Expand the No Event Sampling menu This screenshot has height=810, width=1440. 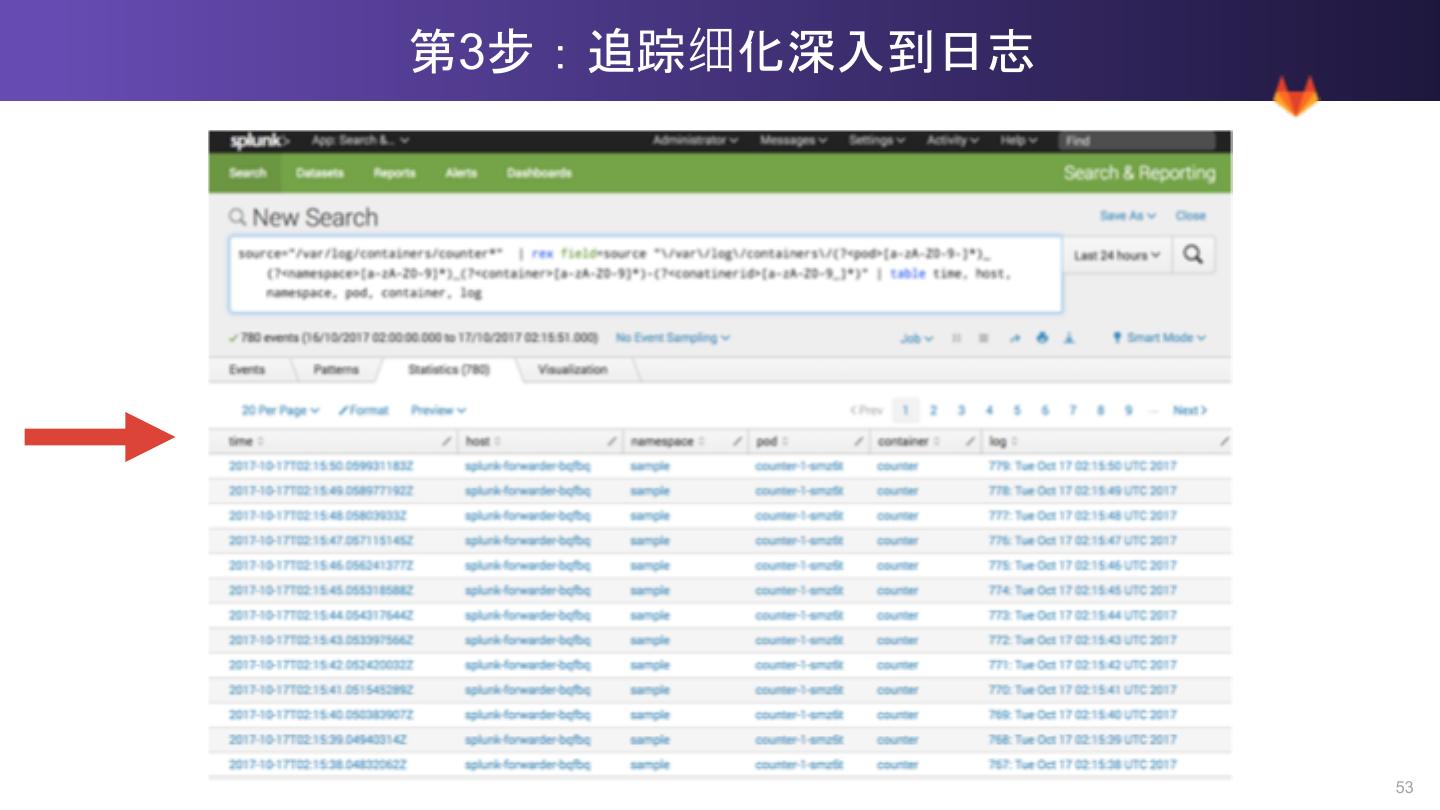click(x=672, y=338)
